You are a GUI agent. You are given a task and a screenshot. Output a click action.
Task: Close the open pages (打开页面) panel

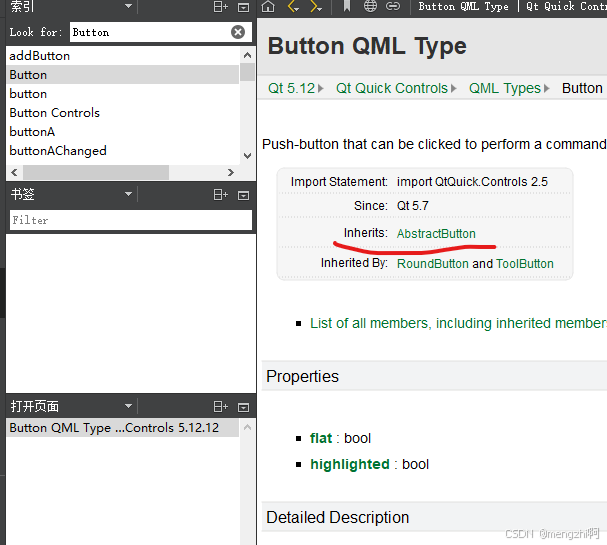click(243, 407)
